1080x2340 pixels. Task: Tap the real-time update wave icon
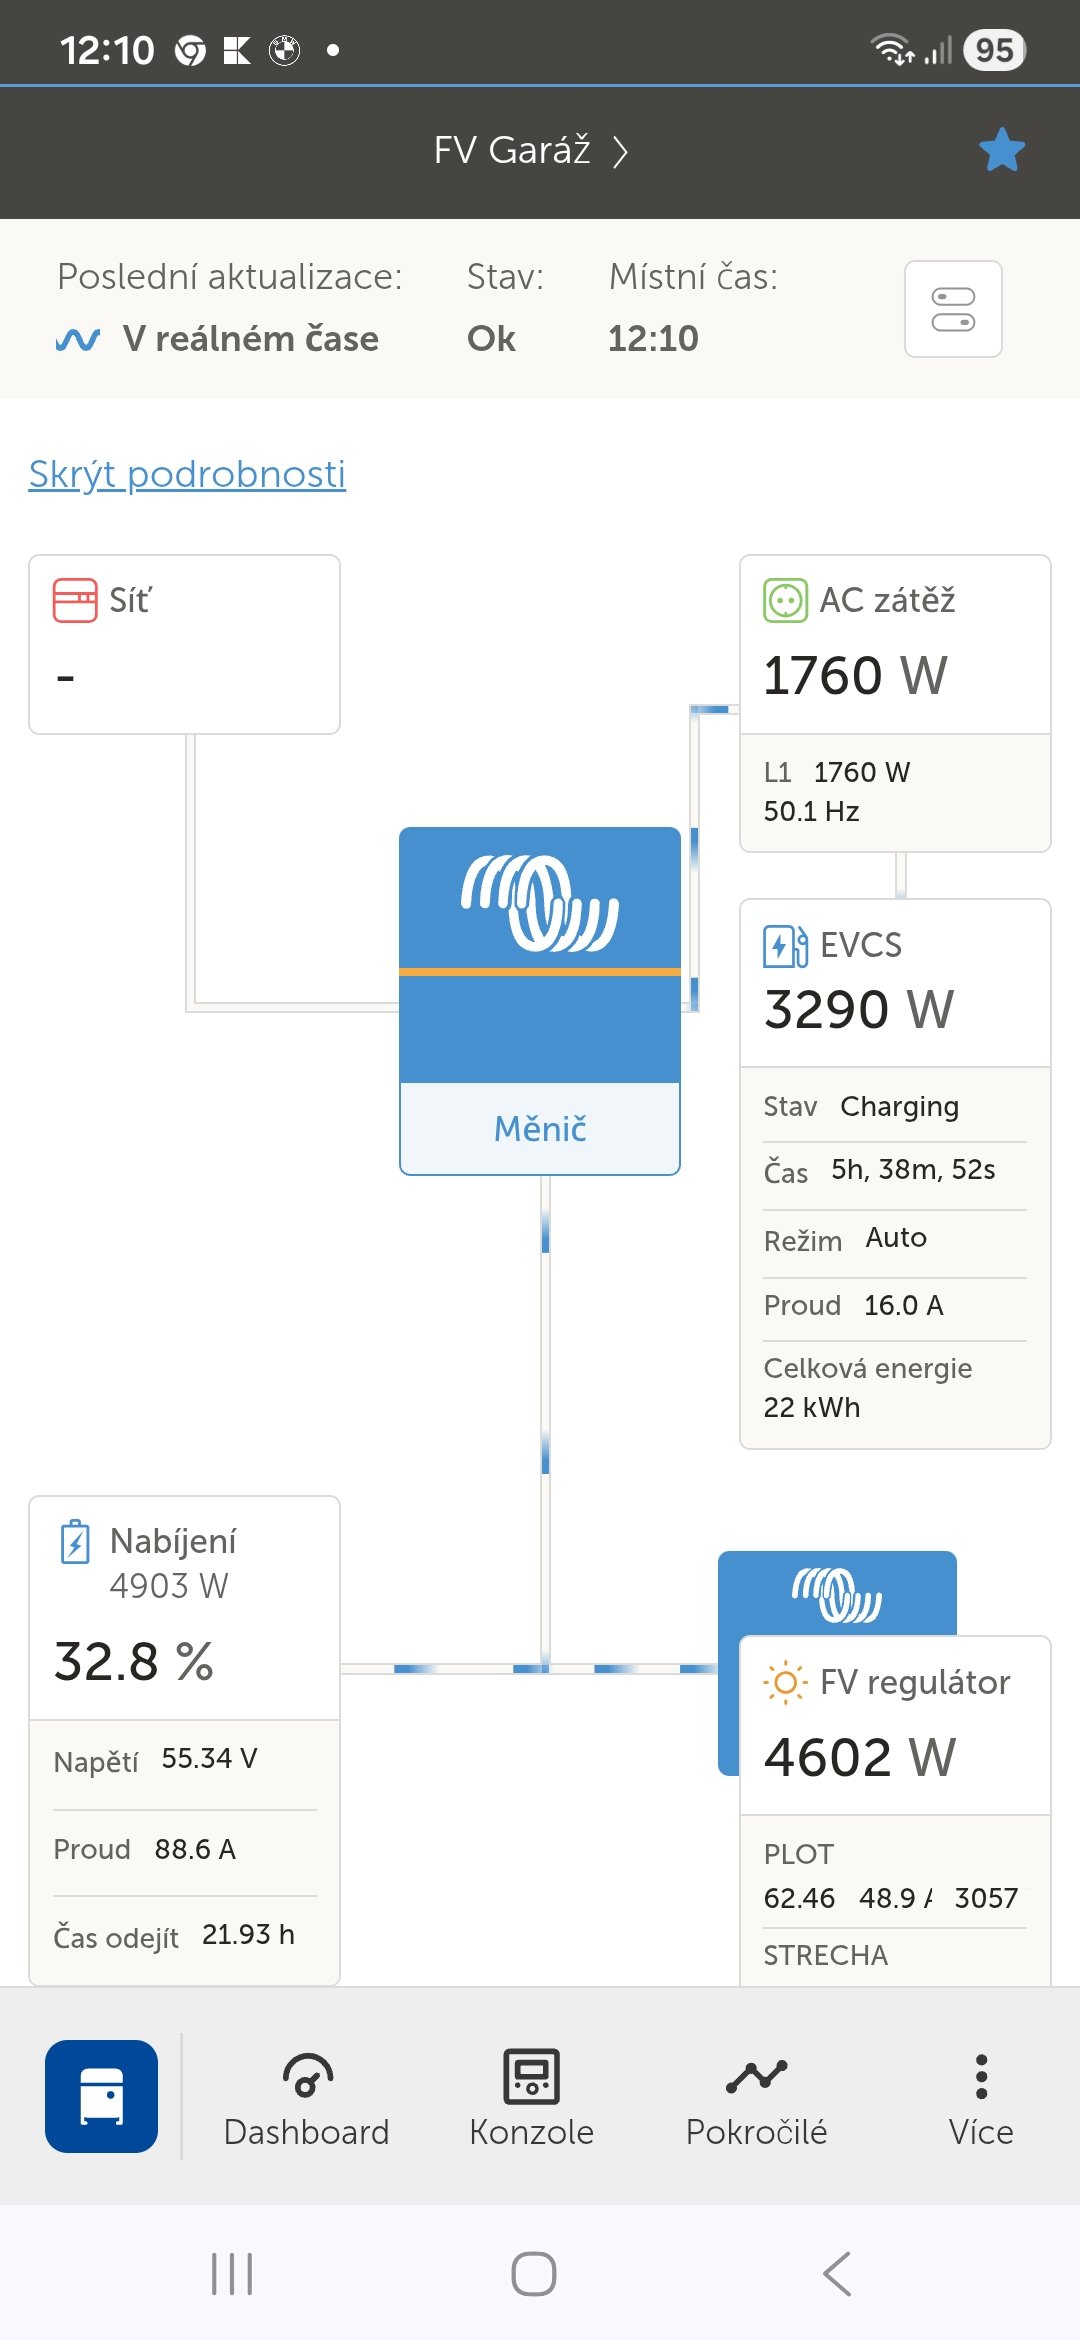78,340
